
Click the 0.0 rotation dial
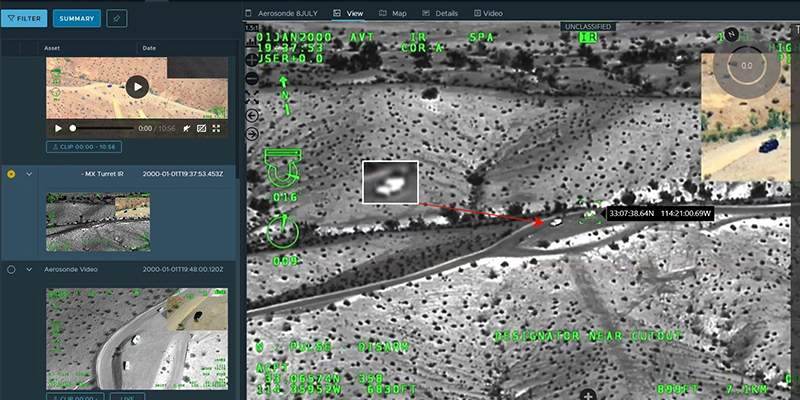[746, 66]
